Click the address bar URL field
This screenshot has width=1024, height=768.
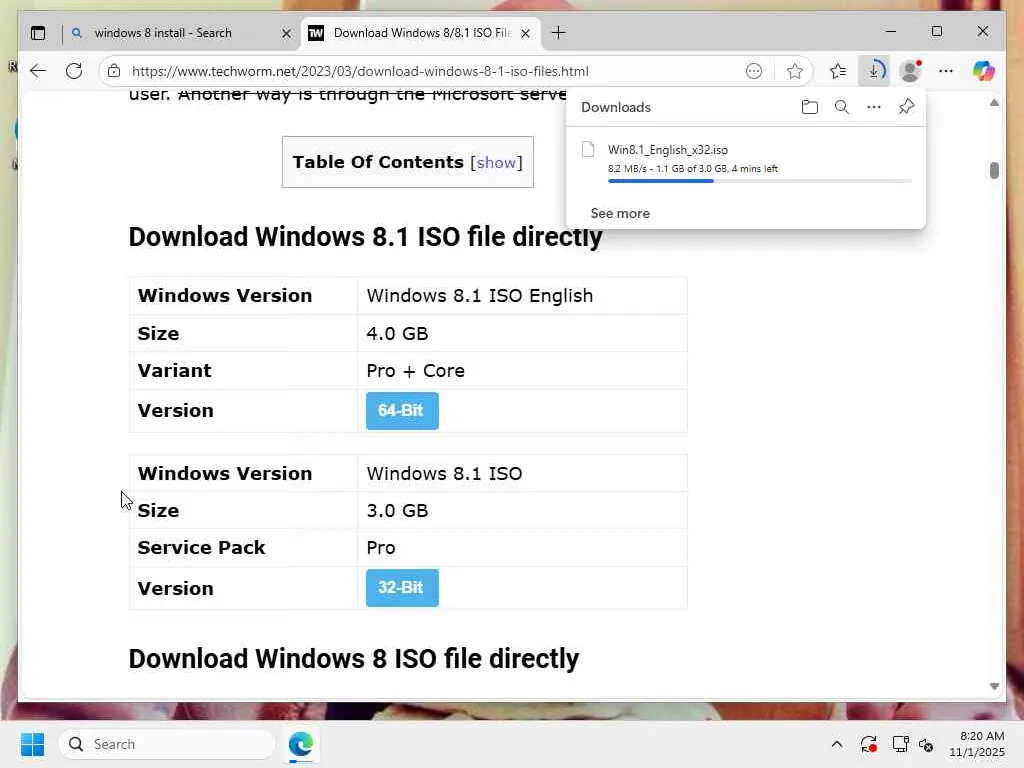(x=360, y=71)
